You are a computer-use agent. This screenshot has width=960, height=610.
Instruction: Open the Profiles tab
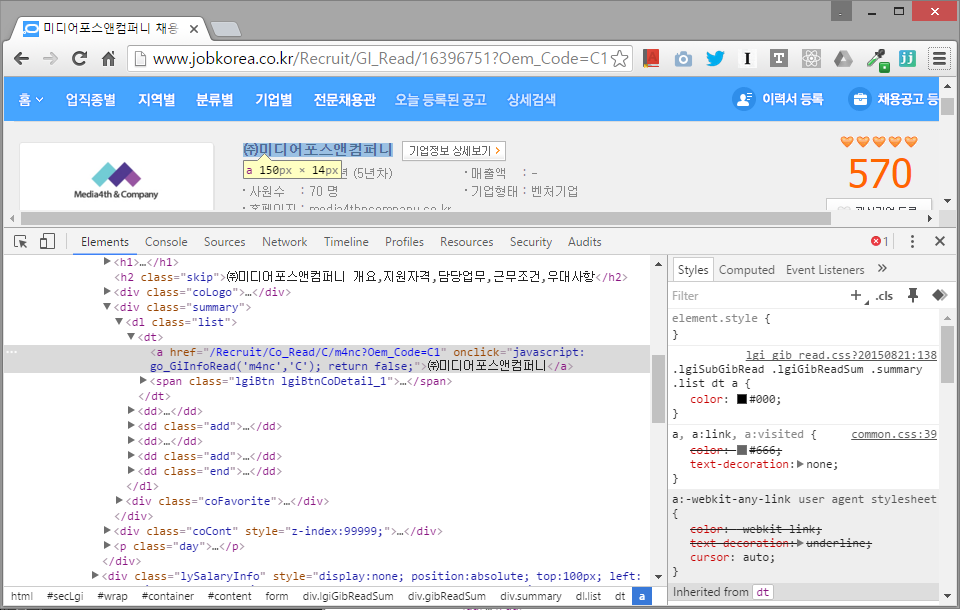pos(404,242)
